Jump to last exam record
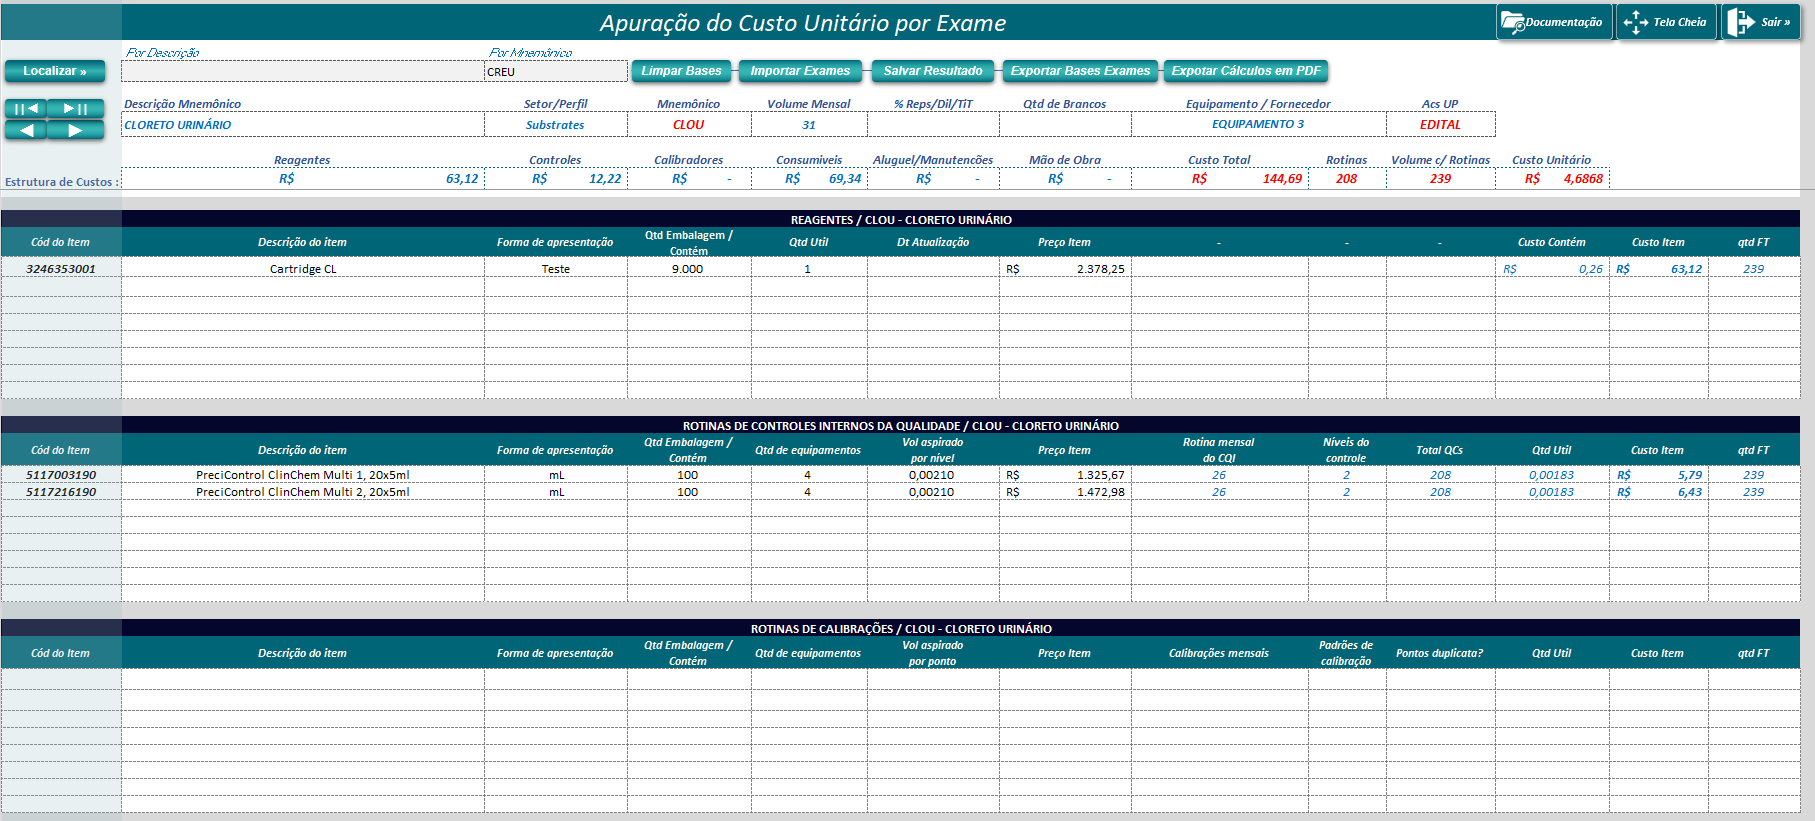Screen dimensions: 1815x821 (76, 108)
